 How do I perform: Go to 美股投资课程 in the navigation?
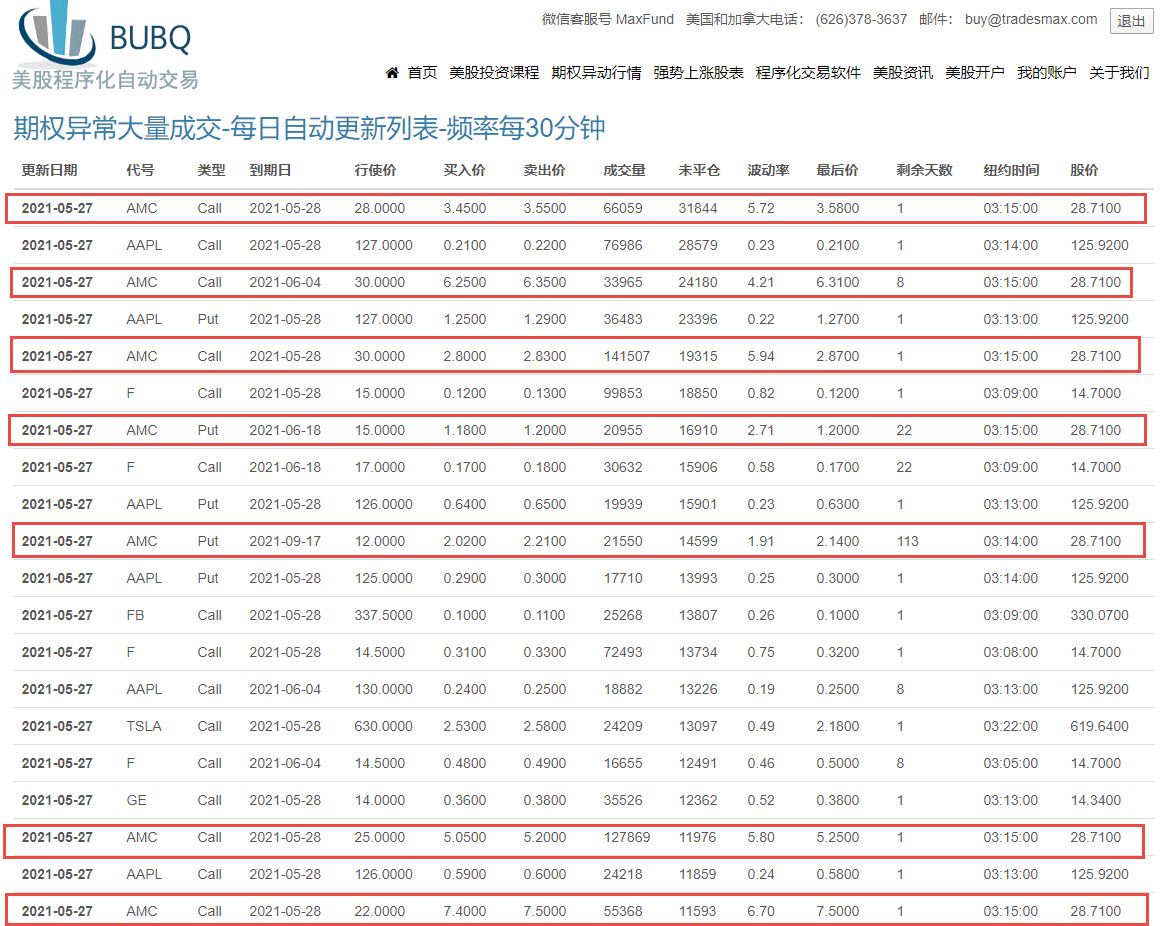pos(494,73)
